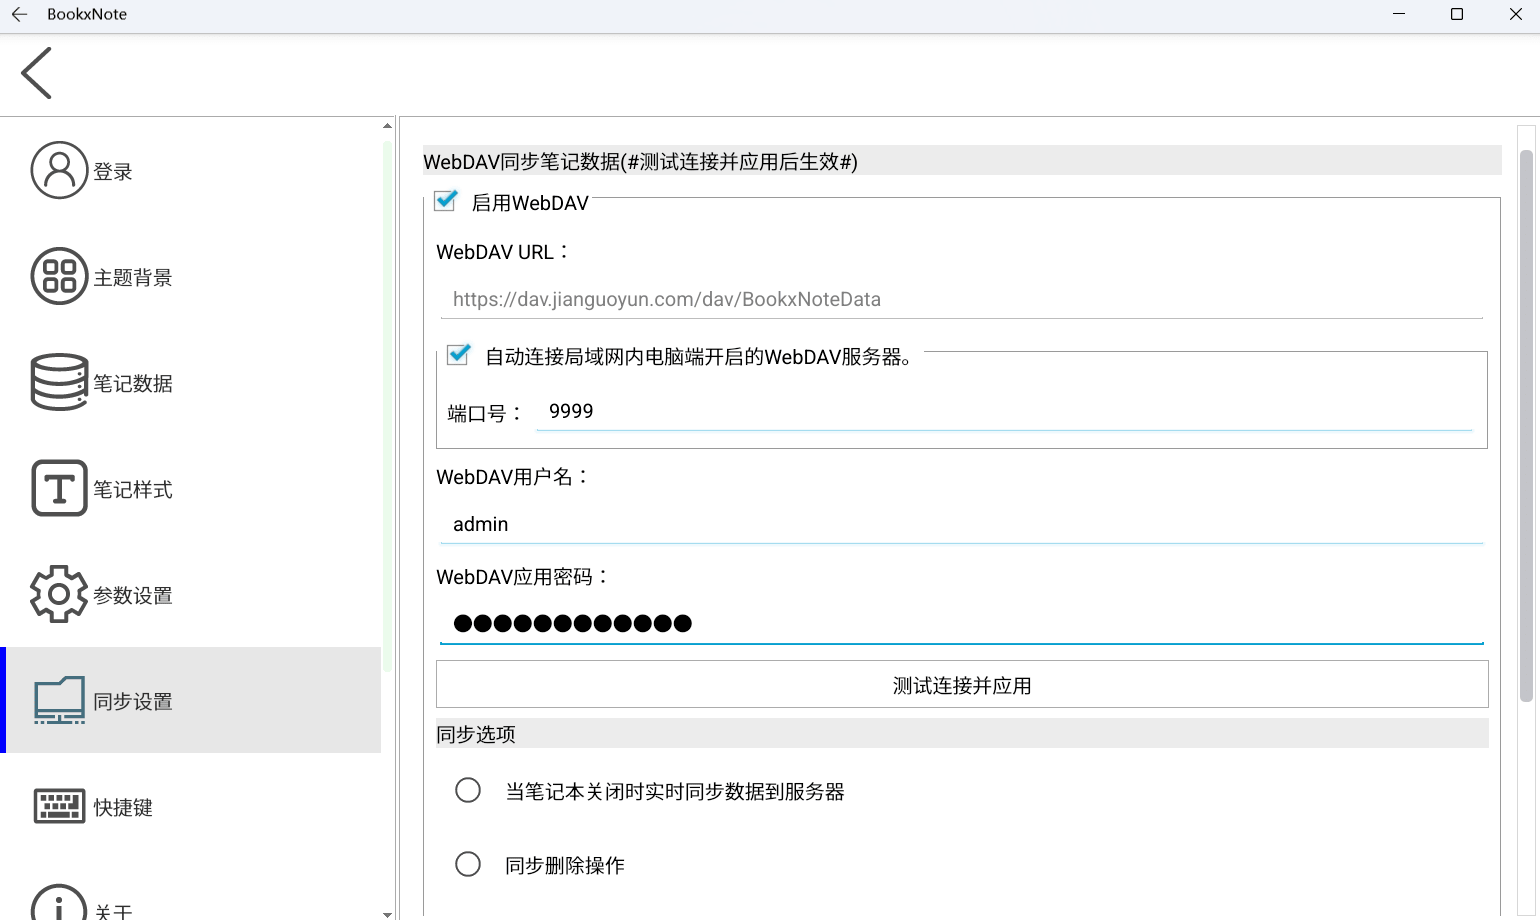
Task: Click the sidebar scrollbar up arrow
Action: click(x=387, y=124)
